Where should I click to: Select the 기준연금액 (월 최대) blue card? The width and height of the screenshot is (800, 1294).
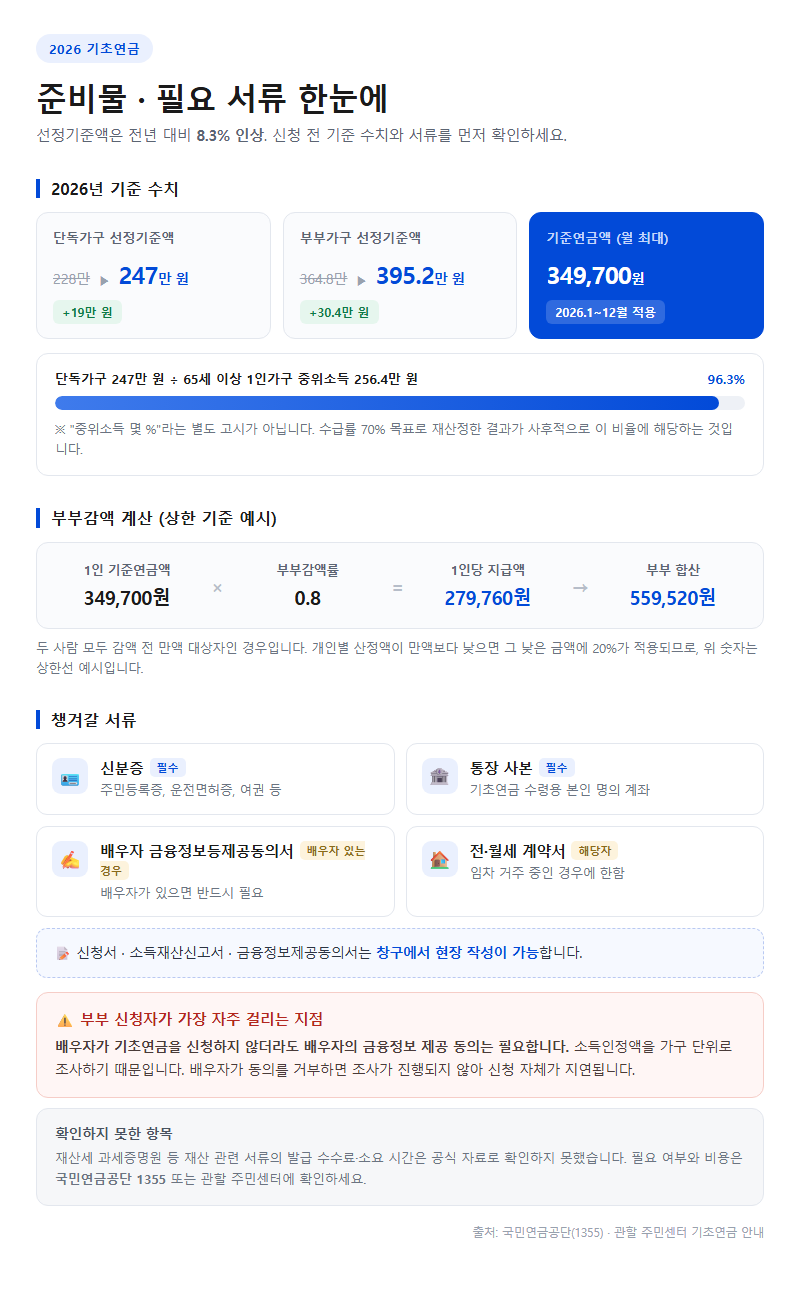(646, 275)
